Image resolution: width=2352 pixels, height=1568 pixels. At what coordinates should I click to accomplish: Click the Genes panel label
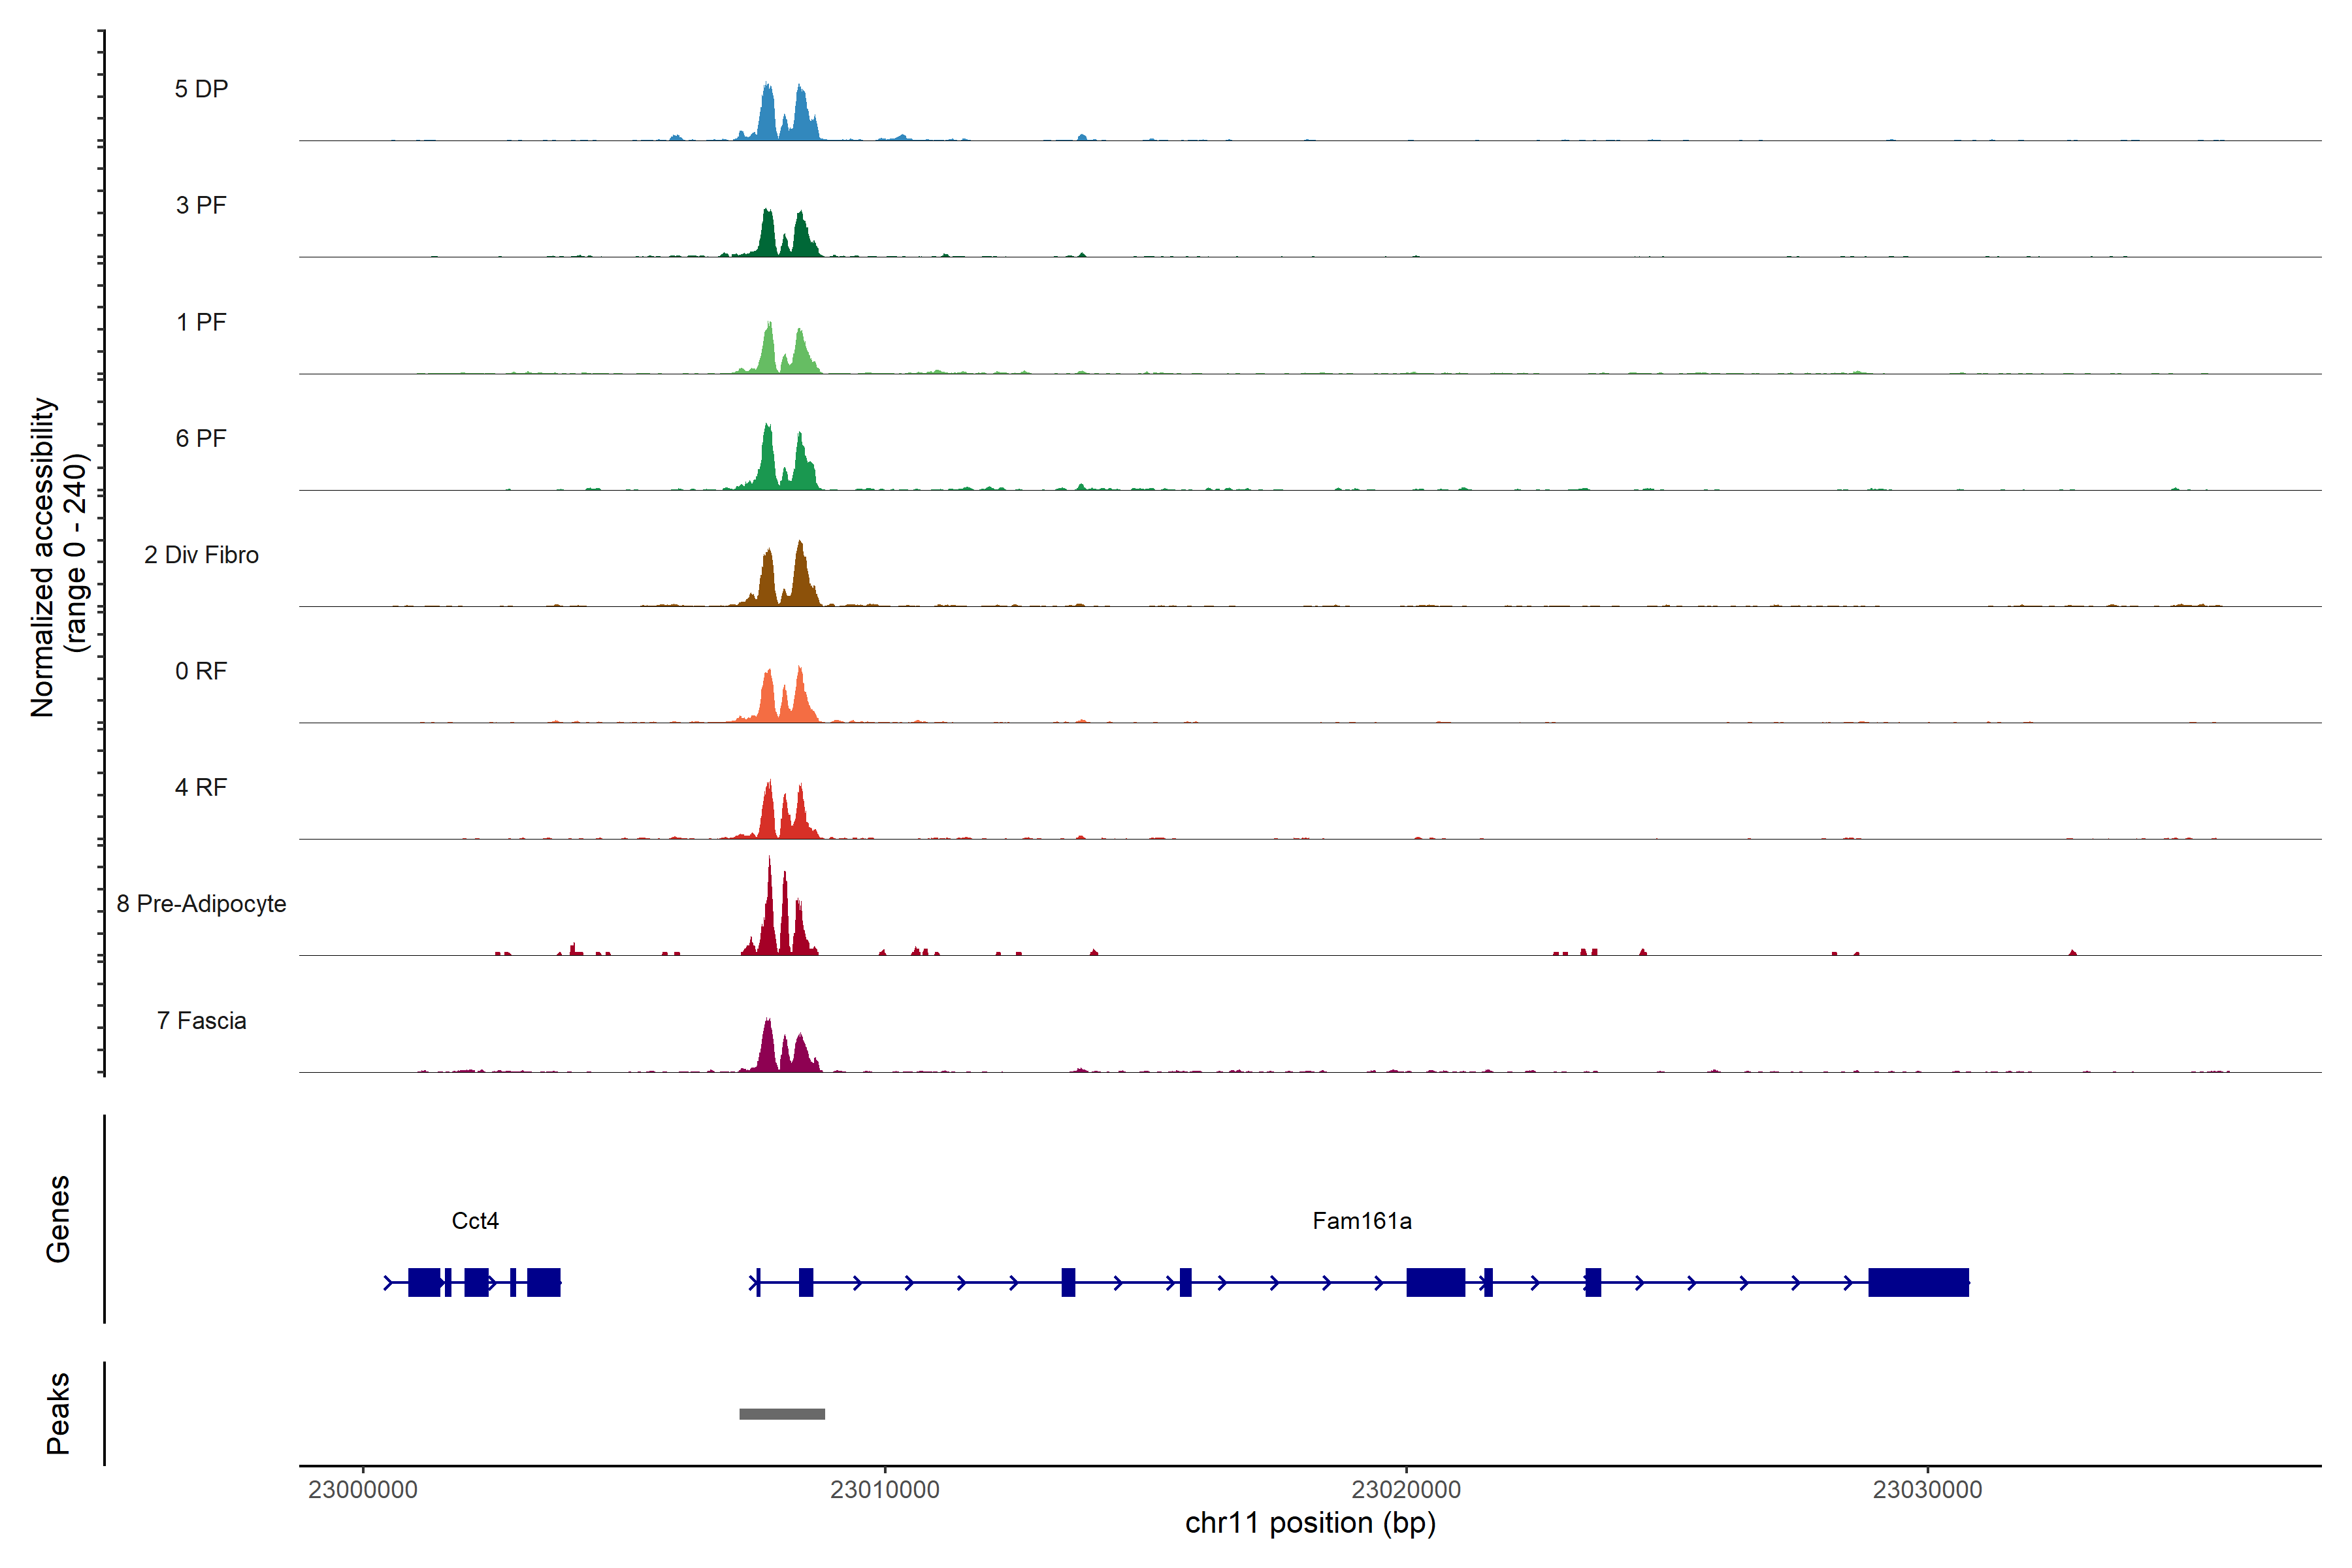tap(58, 1218)
